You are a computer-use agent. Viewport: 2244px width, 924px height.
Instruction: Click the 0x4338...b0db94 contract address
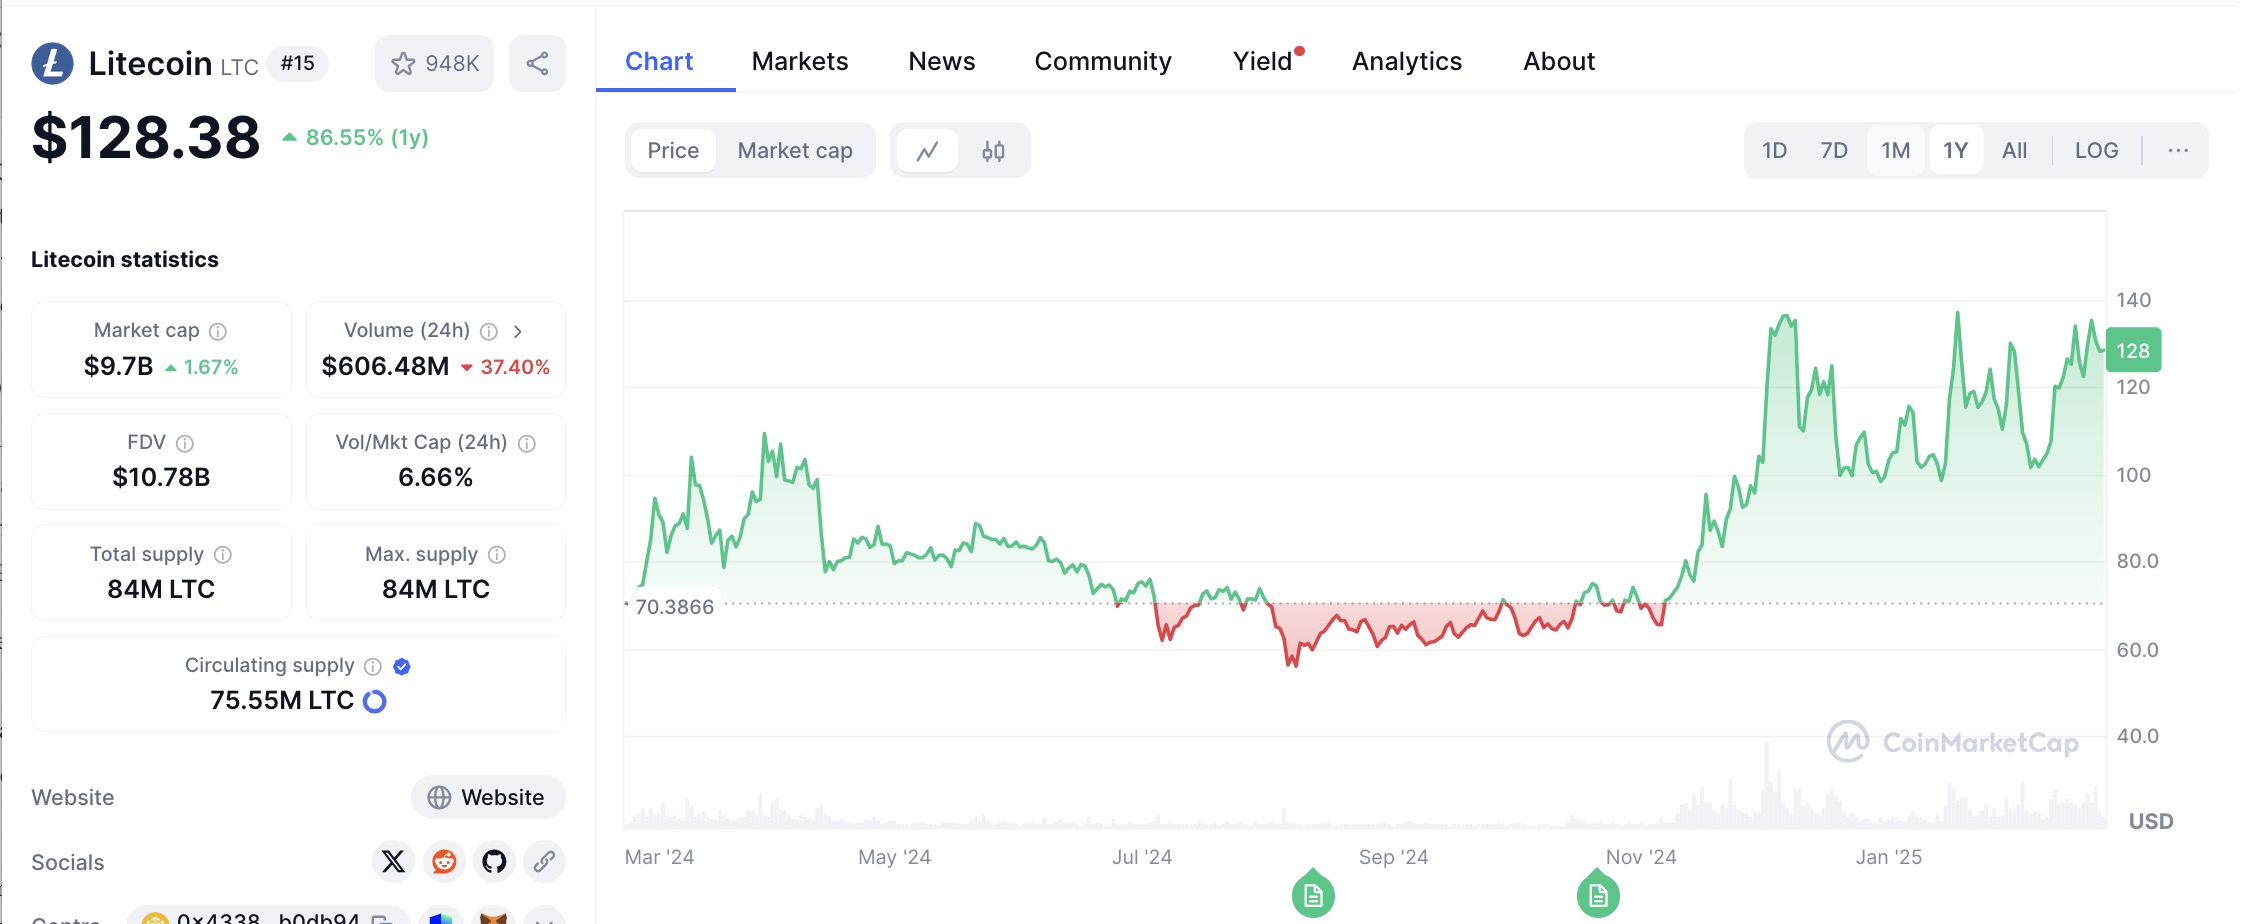click(268, 917)
